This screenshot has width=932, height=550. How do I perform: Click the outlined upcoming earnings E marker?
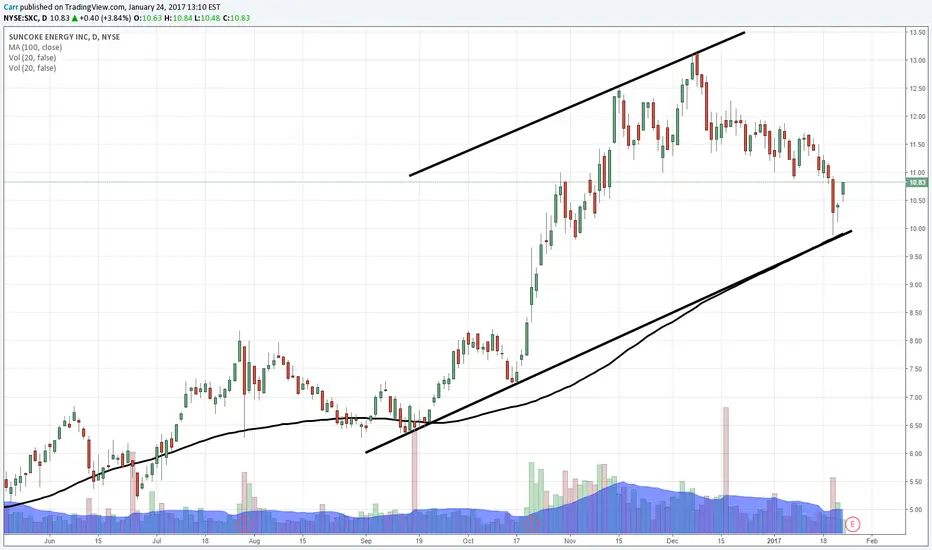click(852, 524)
